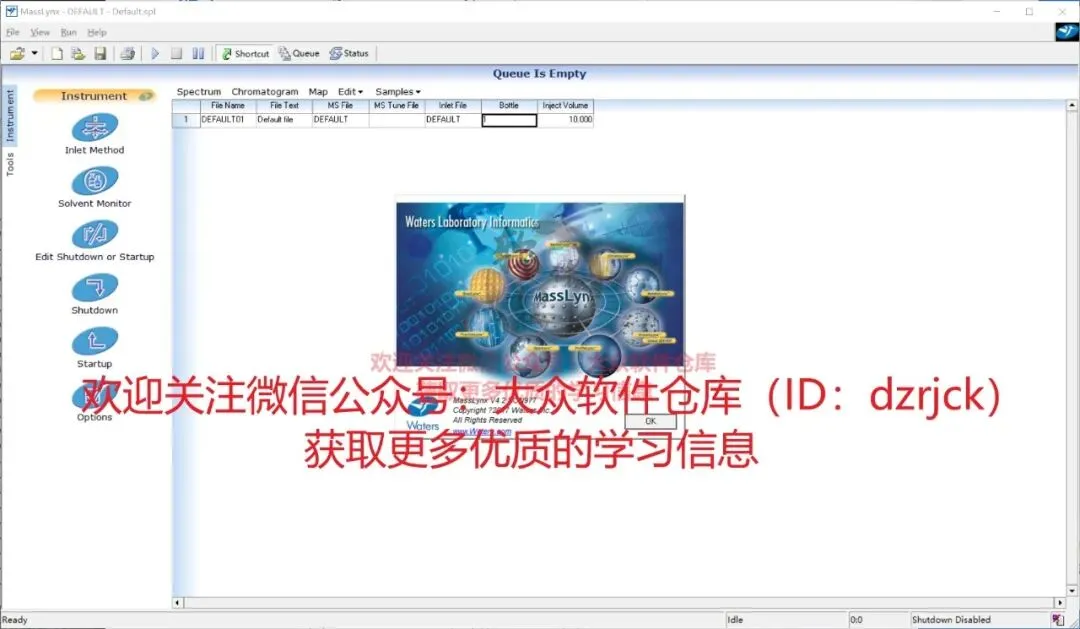This screenshot has height=629, width=1080.
Task: Pause the queue
Action: (198, 53)
